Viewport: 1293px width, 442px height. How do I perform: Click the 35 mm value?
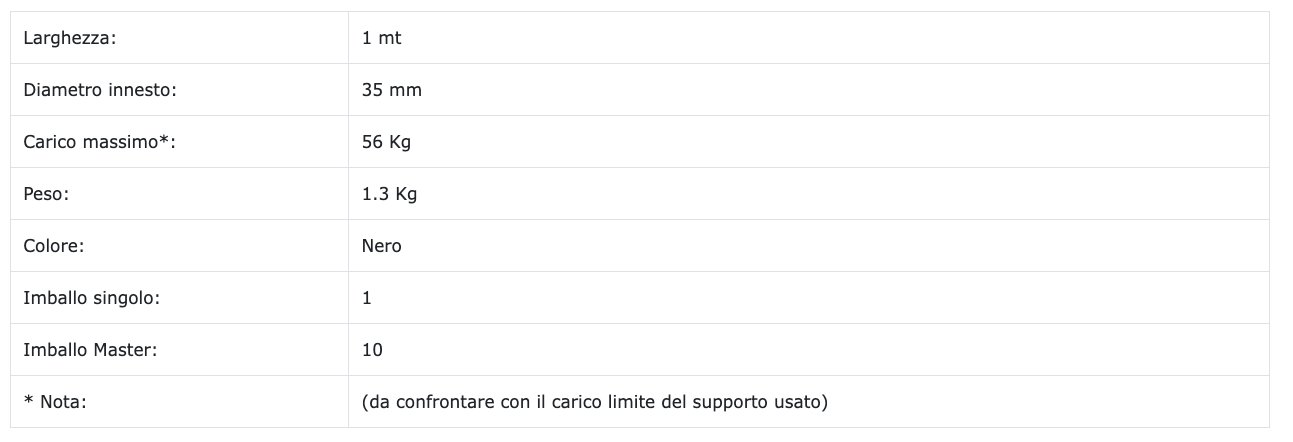[x=391, y=90]
